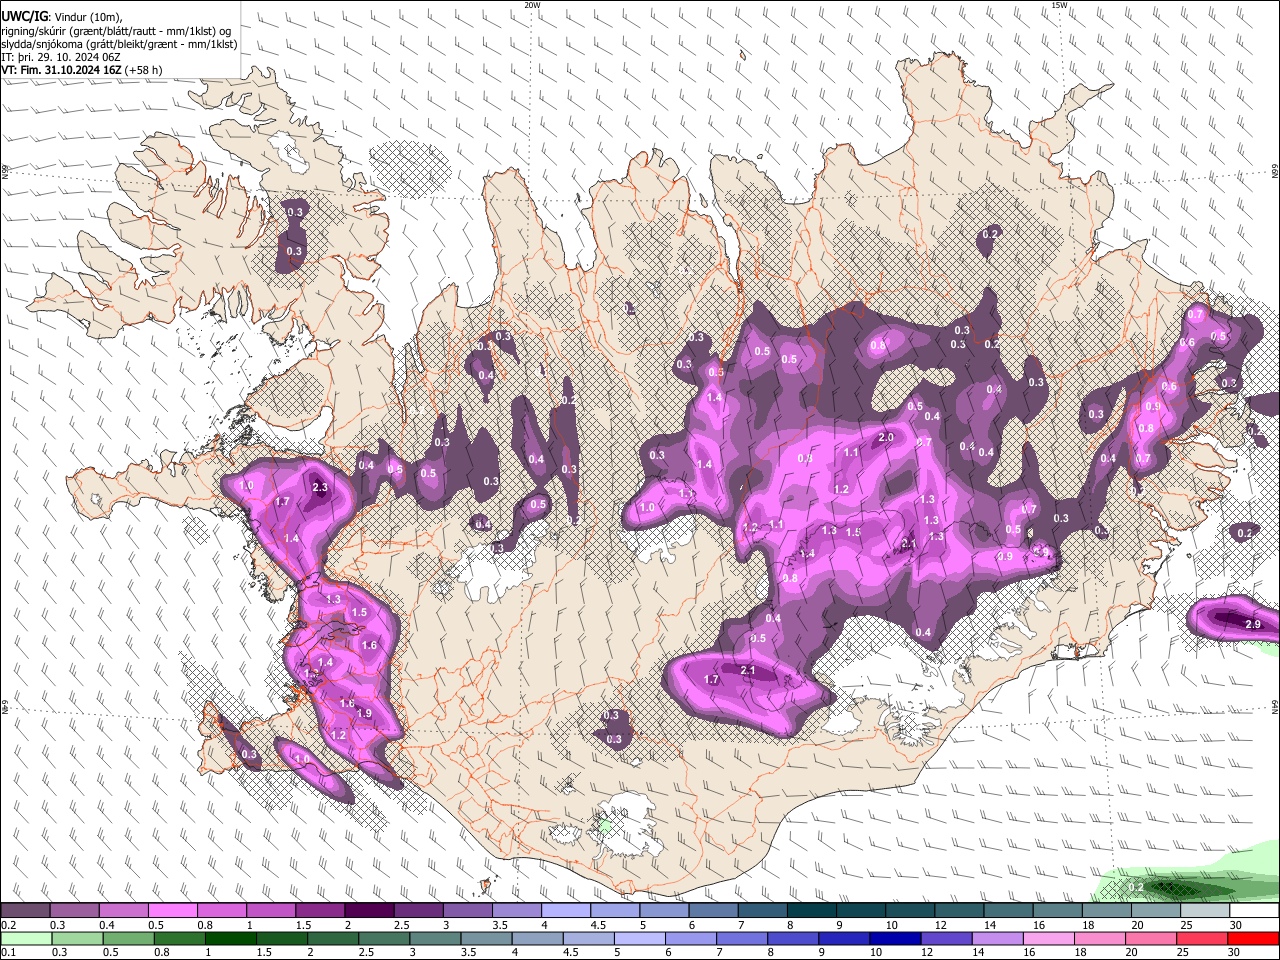Click the '1.9' value in southwest Iceland
This screenshot has width=1280, height=960.
[364, 713]
